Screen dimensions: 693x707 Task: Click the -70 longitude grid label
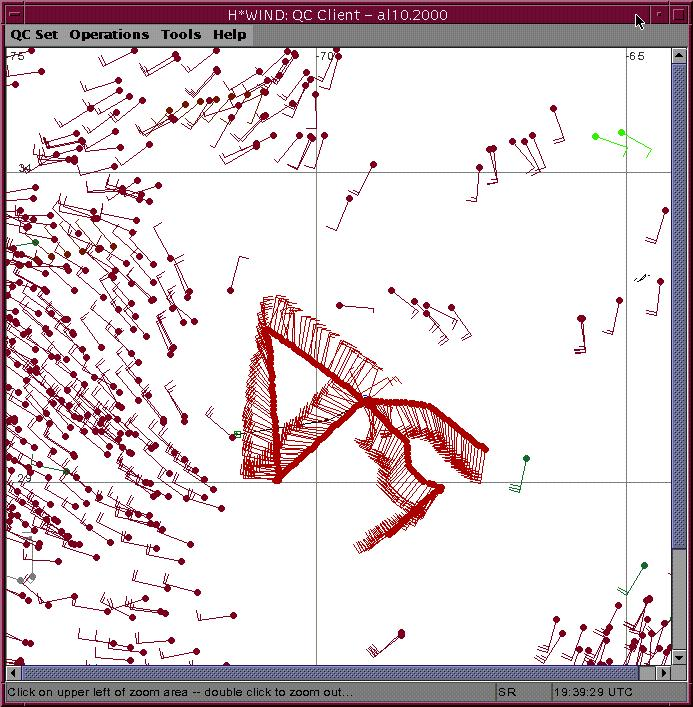pyautogui.click(x=325, y=57)
